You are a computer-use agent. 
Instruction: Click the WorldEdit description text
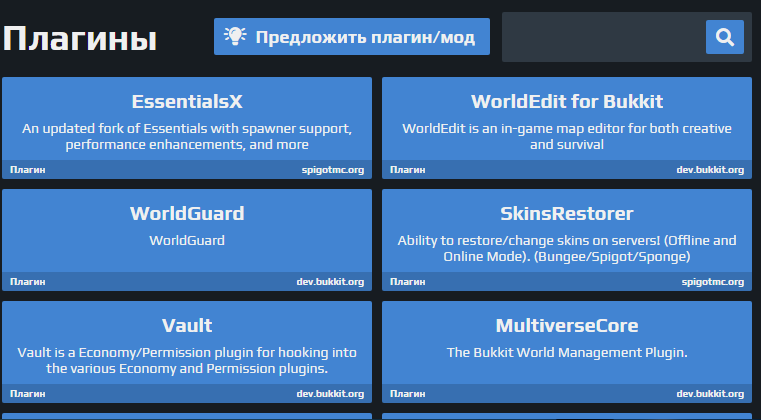pyautogui.click(x=567, y=136)
